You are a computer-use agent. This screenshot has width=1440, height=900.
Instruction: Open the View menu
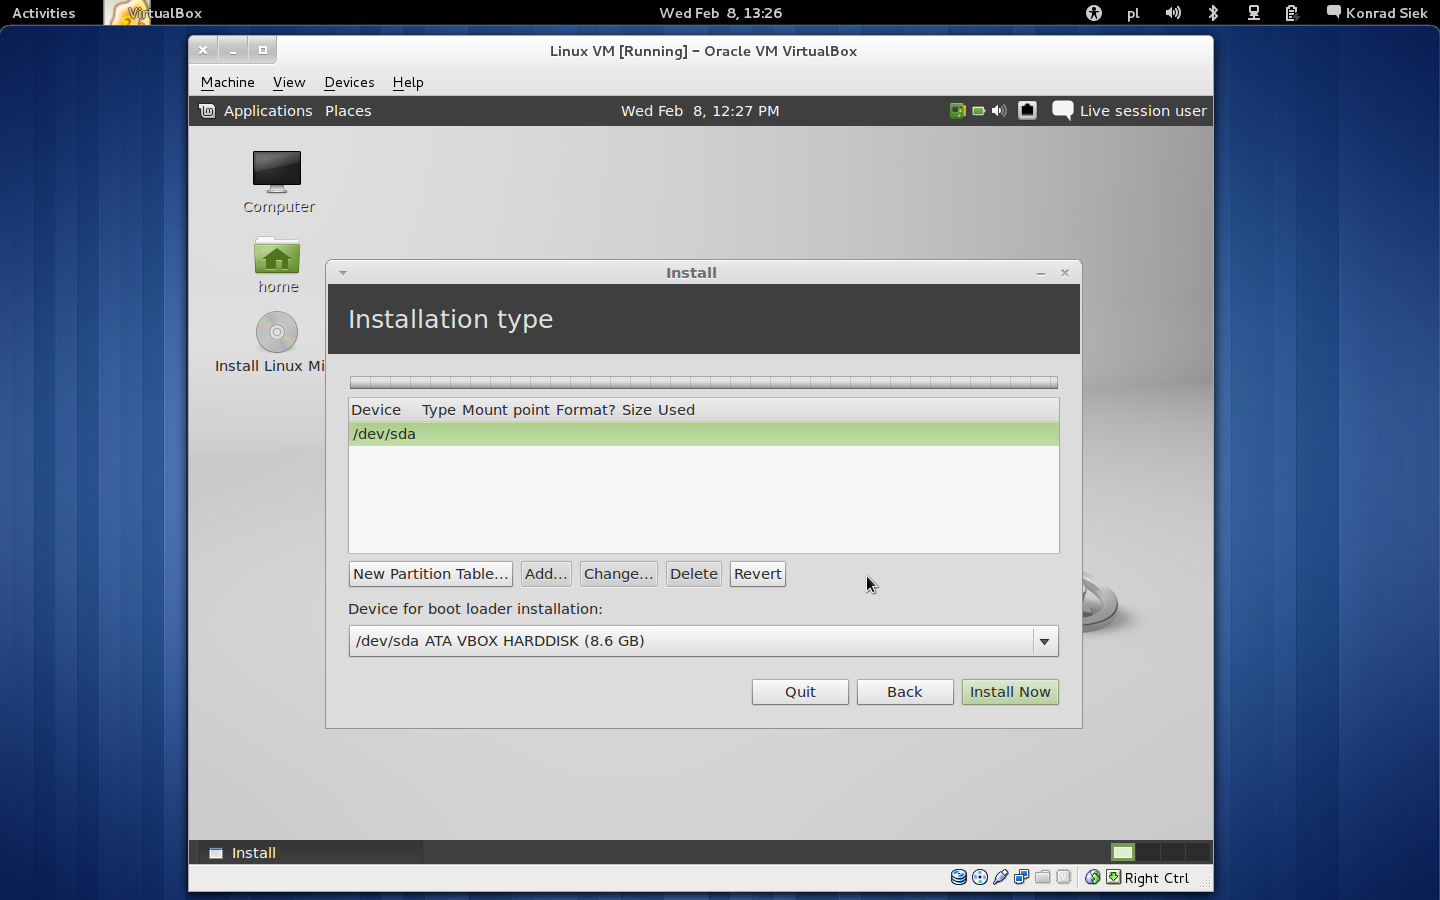(289, 82)
